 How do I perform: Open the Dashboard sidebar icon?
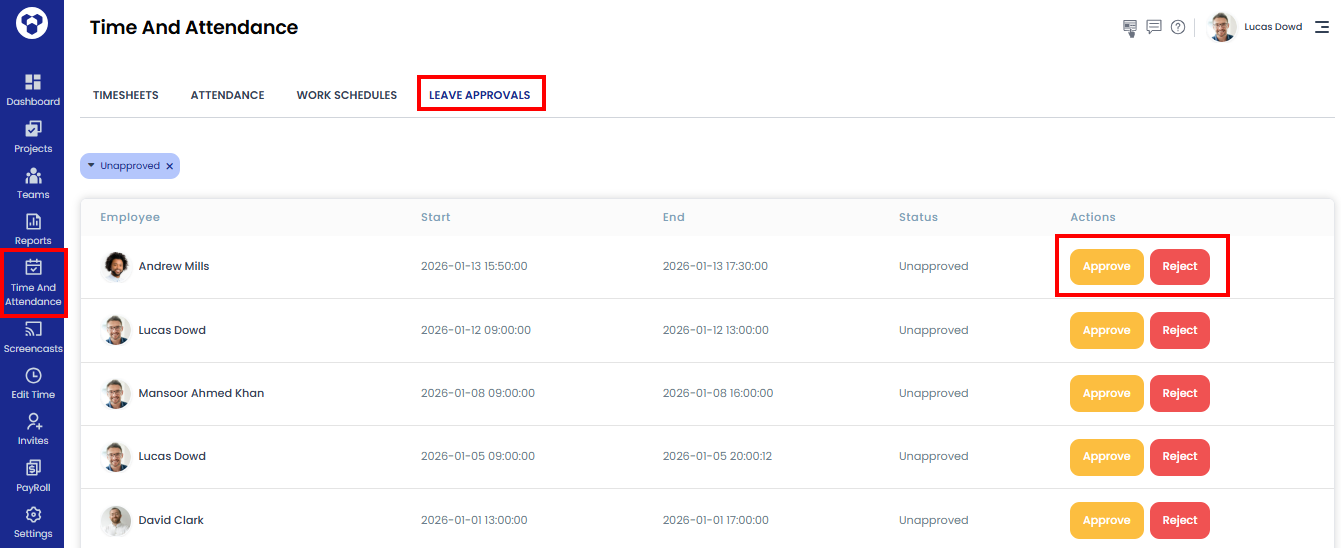pyautogui.click(x=33, y=82)
